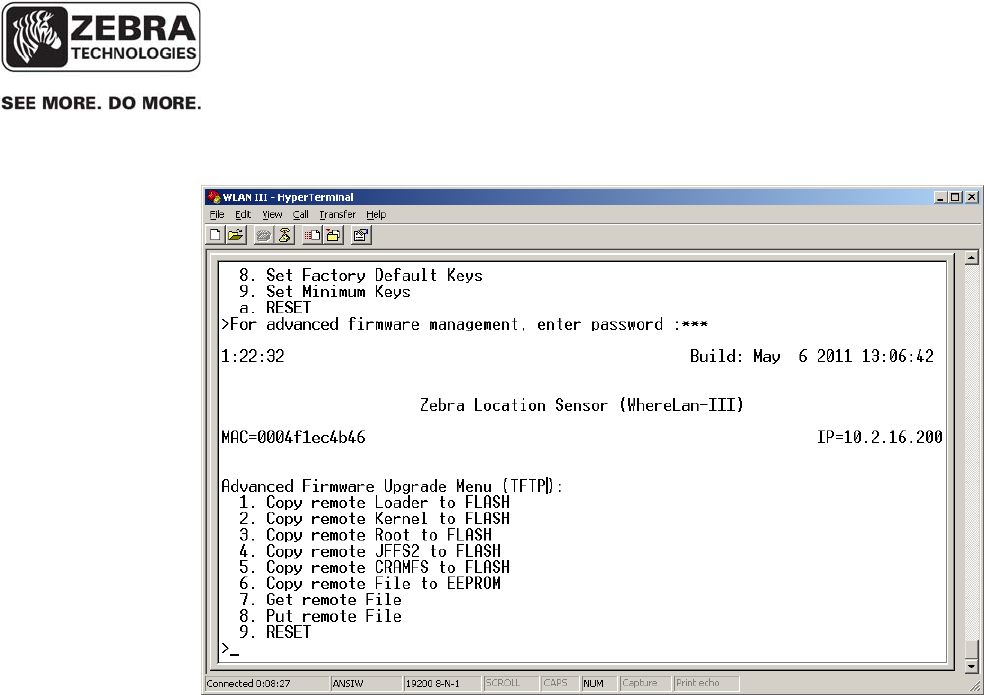The width and height of the screenshot is (984, 695).
Task: Click the Properties toolbar icon
Action: tap(361, 235)
